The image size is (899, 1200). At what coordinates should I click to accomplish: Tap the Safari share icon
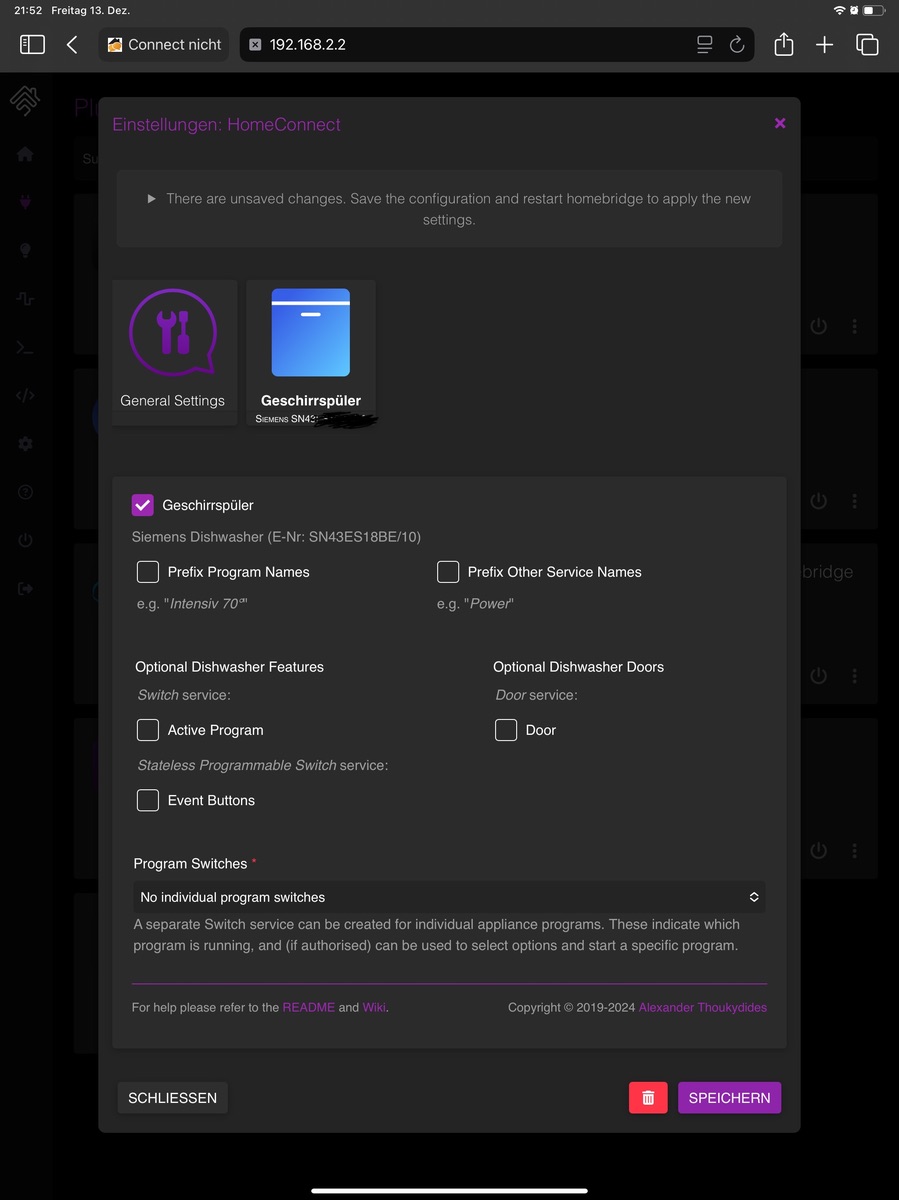(783, 45)
